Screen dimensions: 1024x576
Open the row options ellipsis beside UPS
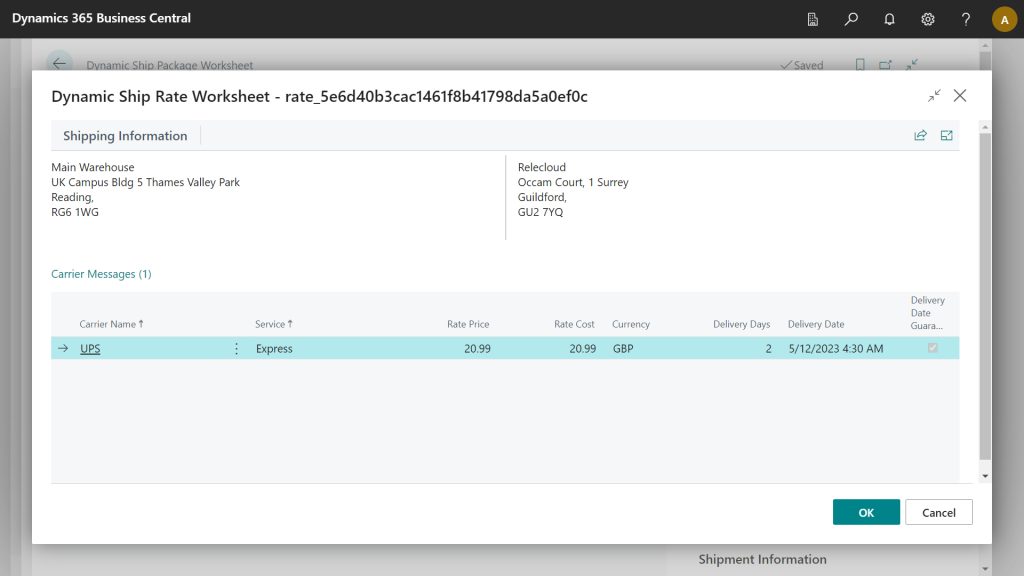point(236,348)
